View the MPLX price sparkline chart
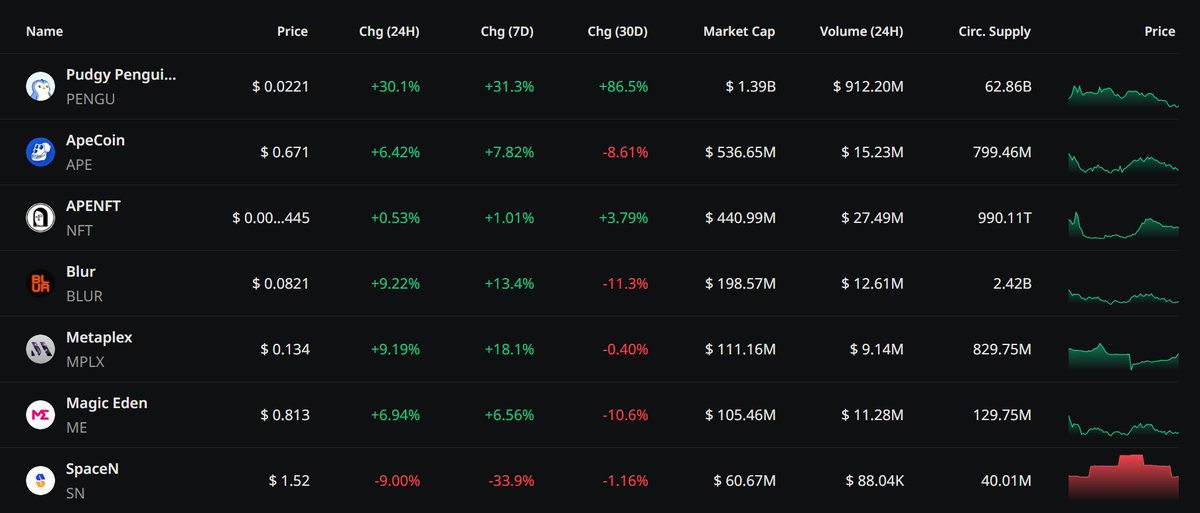 tap(1123, 356)
